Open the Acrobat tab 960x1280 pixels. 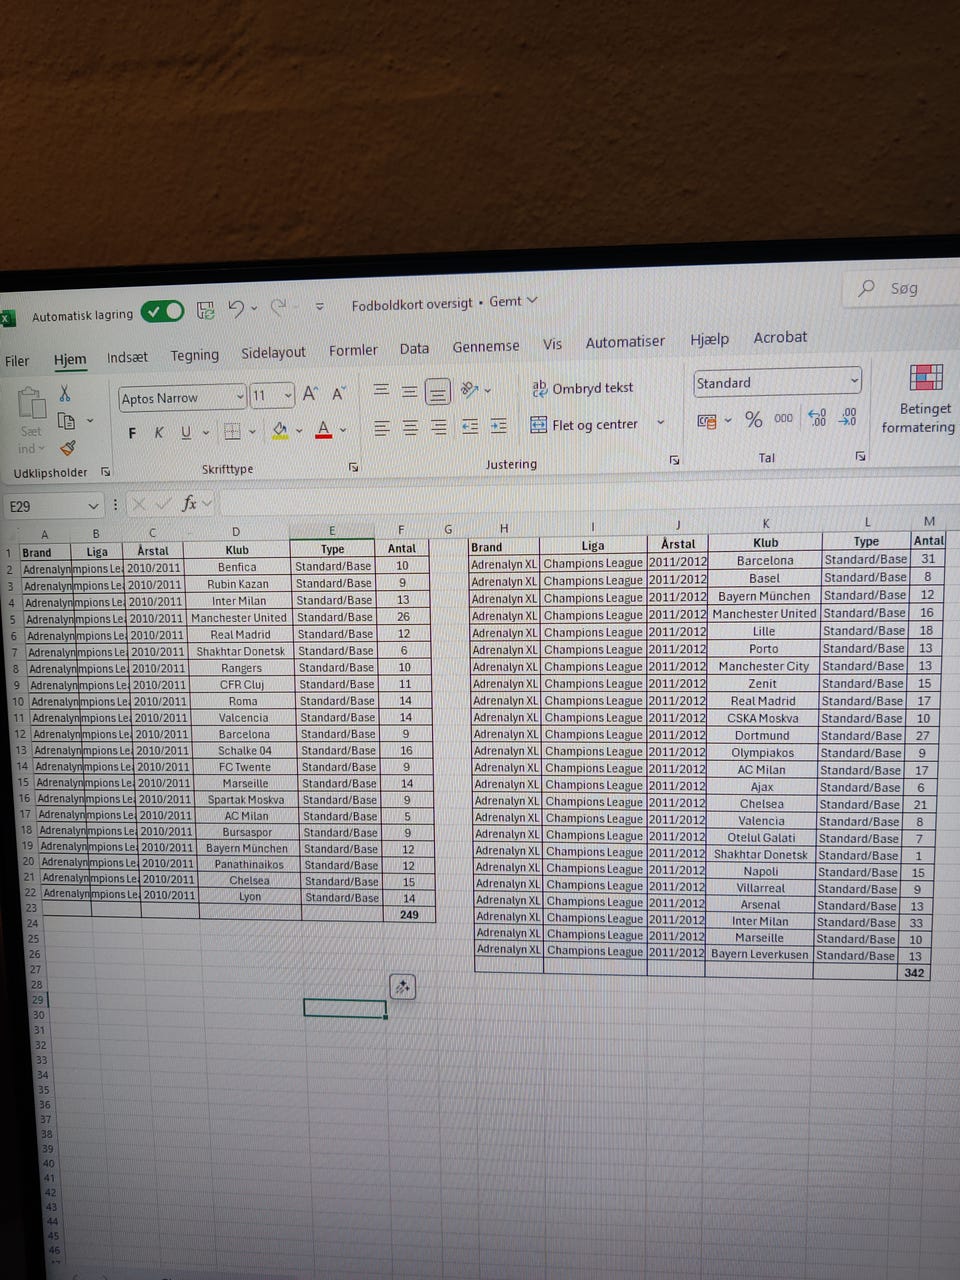click(x=780, y=337)
